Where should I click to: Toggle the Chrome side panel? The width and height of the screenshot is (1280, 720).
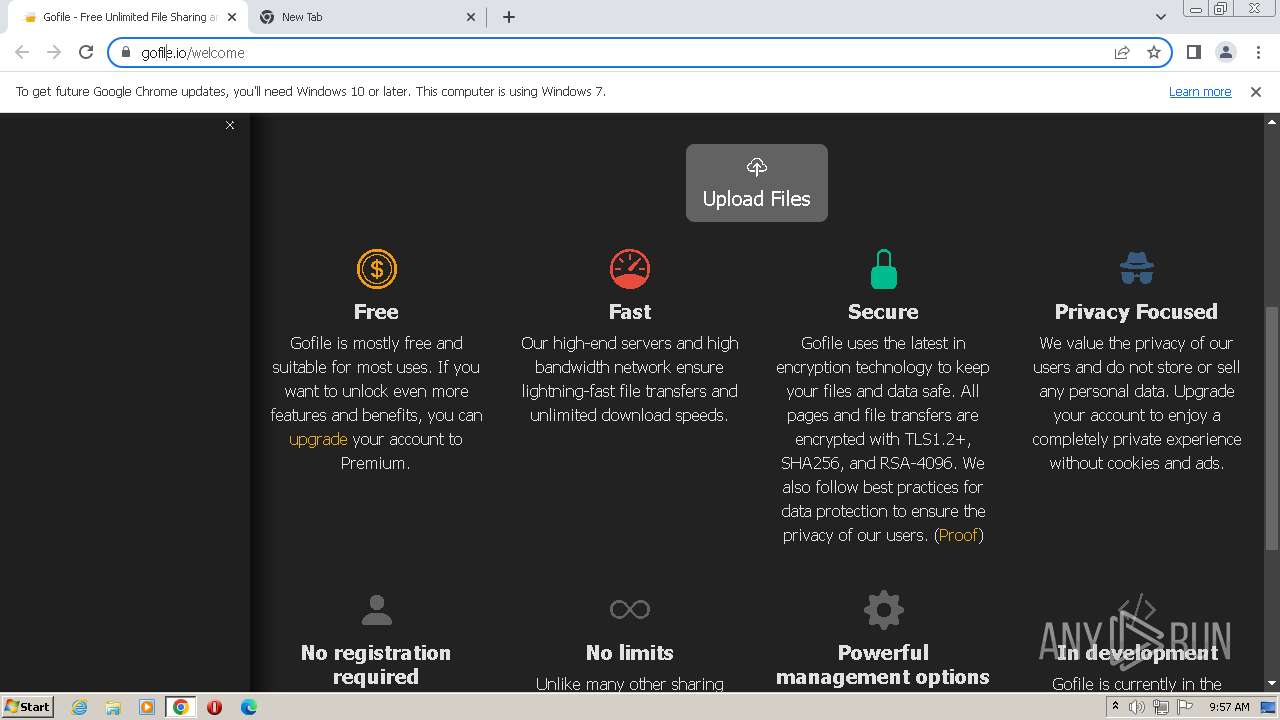click(1193, 52)
